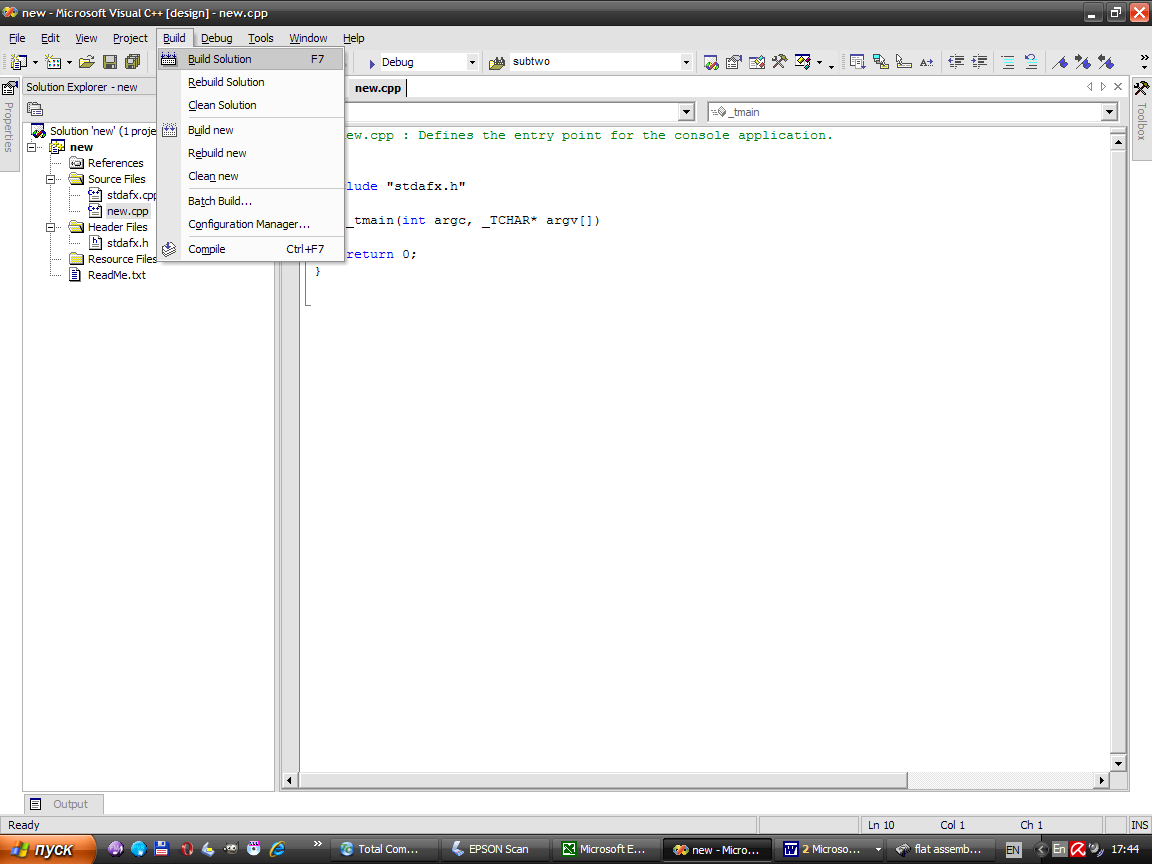Choose Clean new menu entry

click(251, 176)
